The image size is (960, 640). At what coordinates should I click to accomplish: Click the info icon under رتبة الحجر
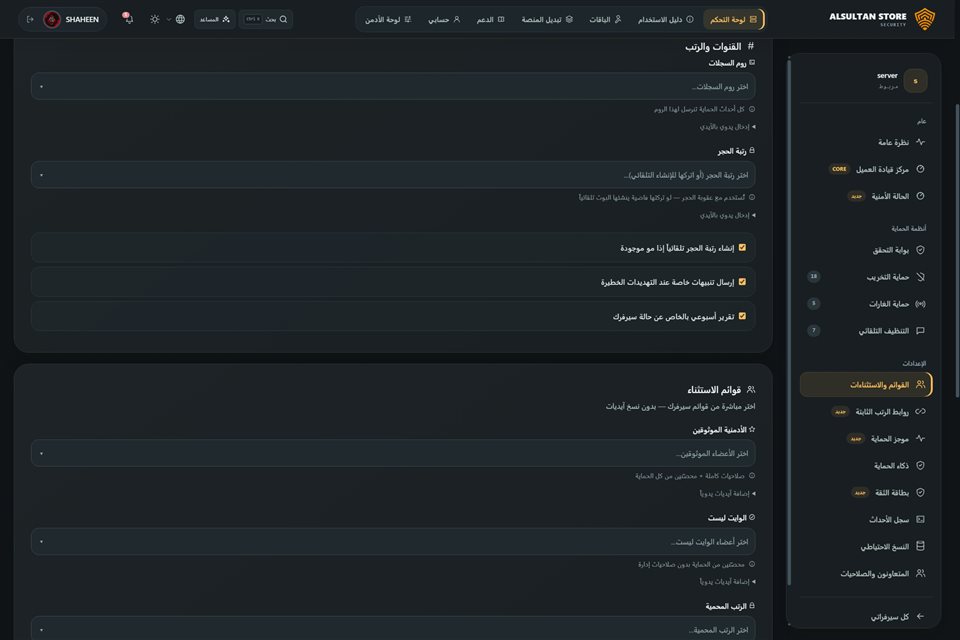tap(752, 197)
